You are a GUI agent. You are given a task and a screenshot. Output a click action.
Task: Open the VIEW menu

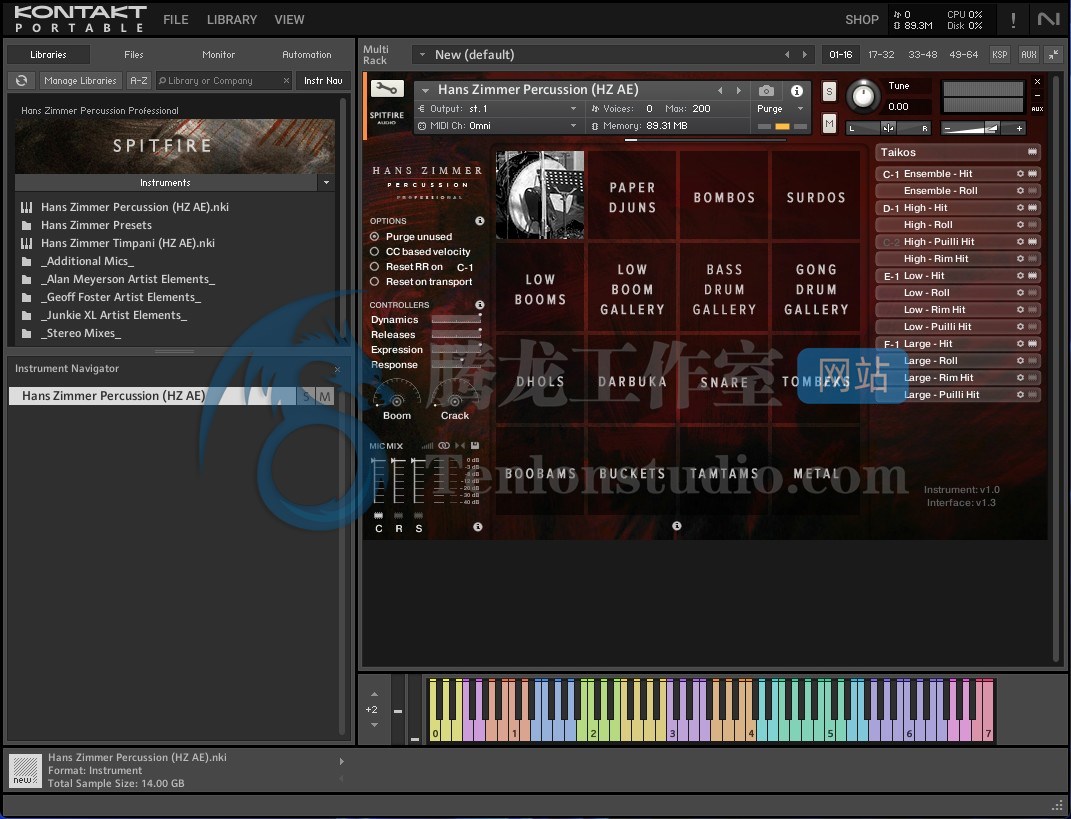click(290, 20)
